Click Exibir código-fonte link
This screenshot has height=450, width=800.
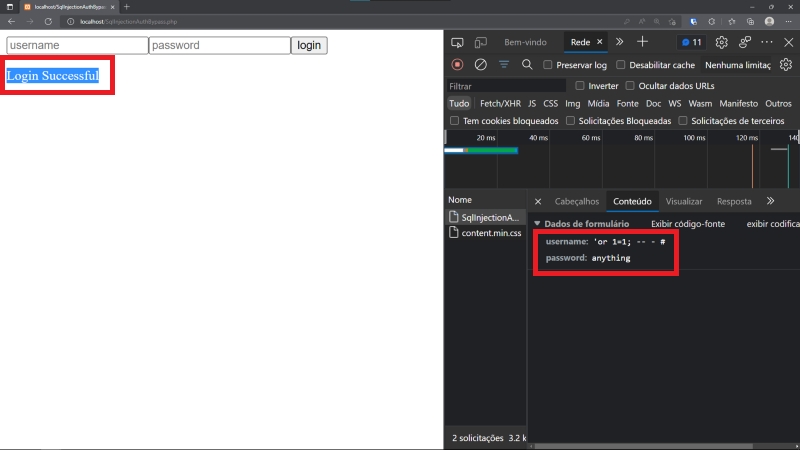[x=688, y=224]
